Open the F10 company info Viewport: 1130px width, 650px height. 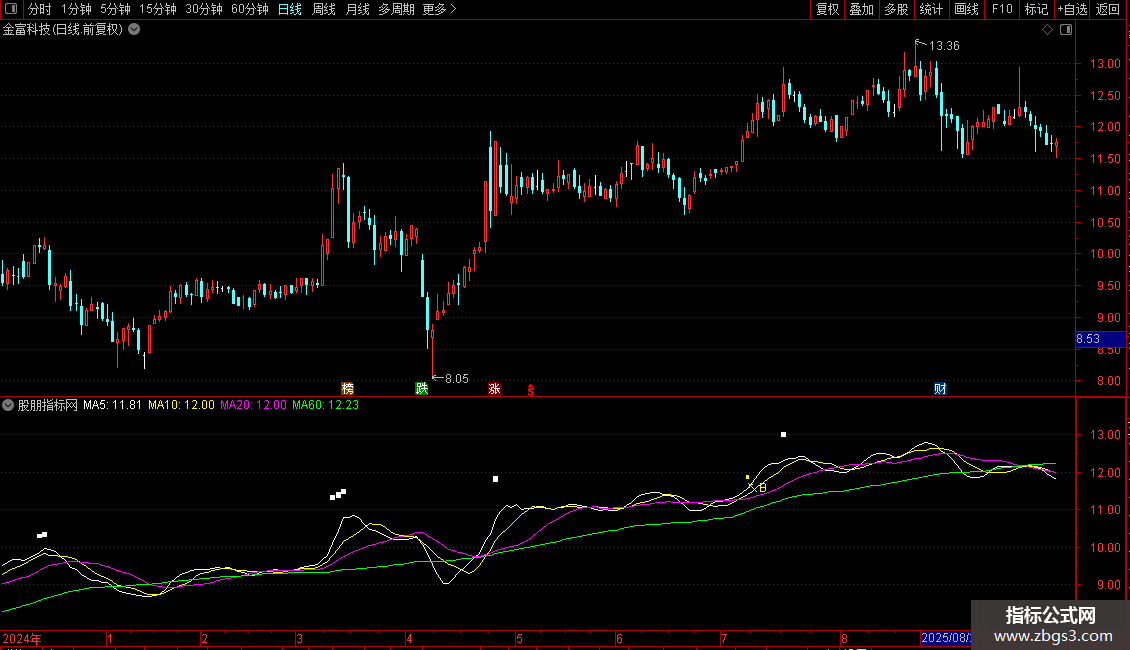click(x=1001, y=9)
